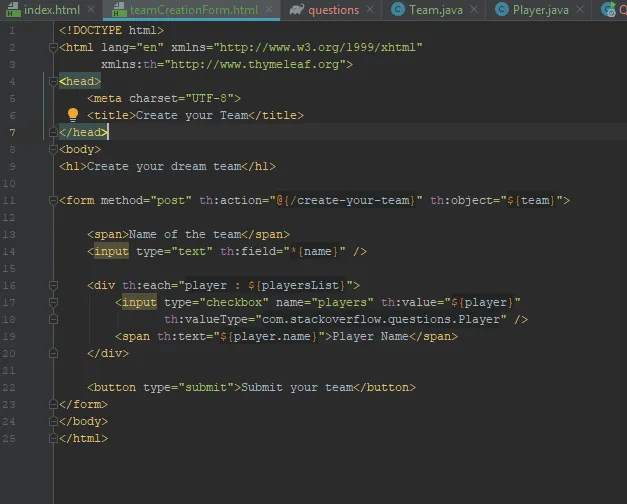Click the '${playersList}' expression

click(296, 286)
